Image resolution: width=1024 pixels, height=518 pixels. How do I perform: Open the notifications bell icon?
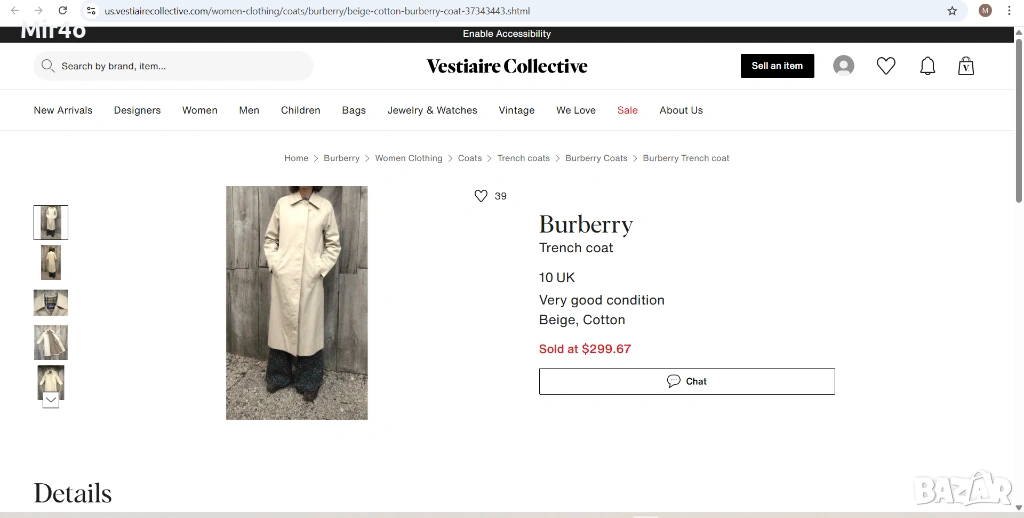coord(927,66)
